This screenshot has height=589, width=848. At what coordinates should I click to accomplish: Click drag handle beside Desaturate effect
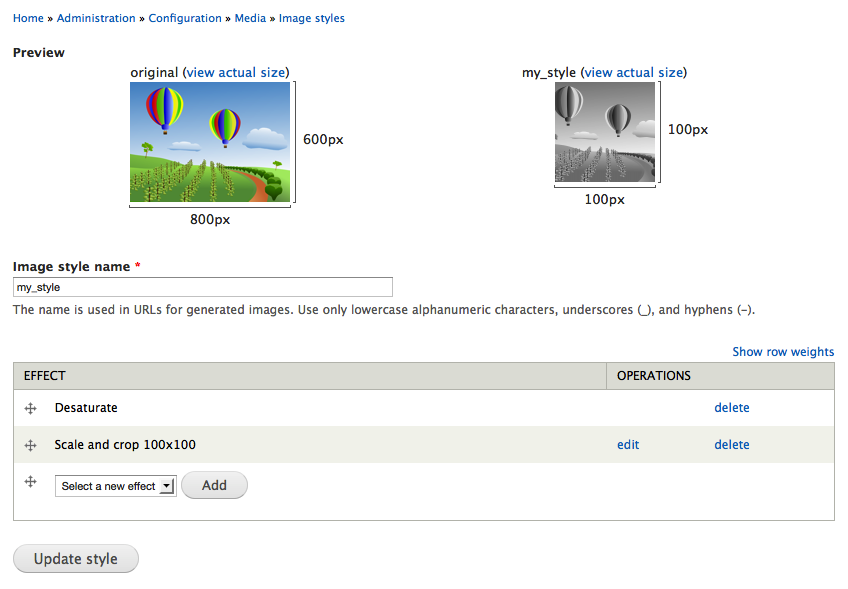(x=30, y=408)
